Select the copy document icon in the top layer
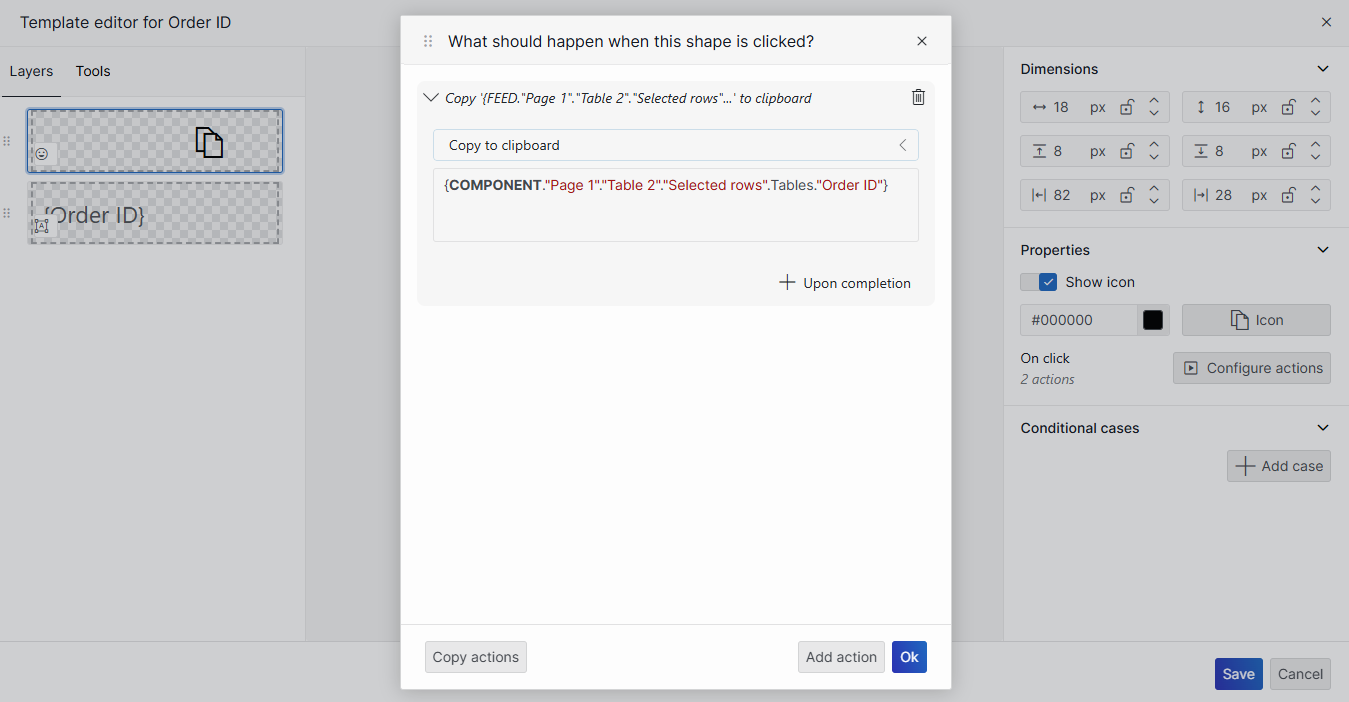The height and width of the screenshot is (702, 1349). pyautogui.click(x=209, y=142)
